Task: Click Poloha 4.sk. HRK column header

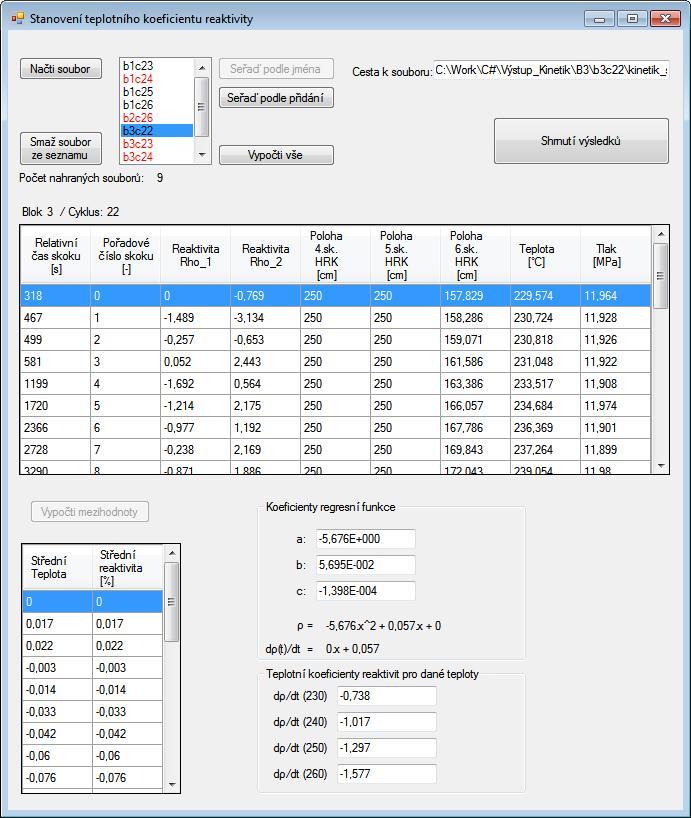Action: [x=326, y=256]
